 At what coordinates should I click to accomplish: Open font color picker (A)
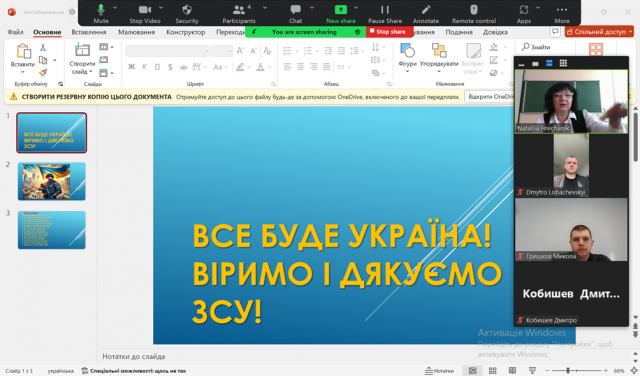point(260,67)
